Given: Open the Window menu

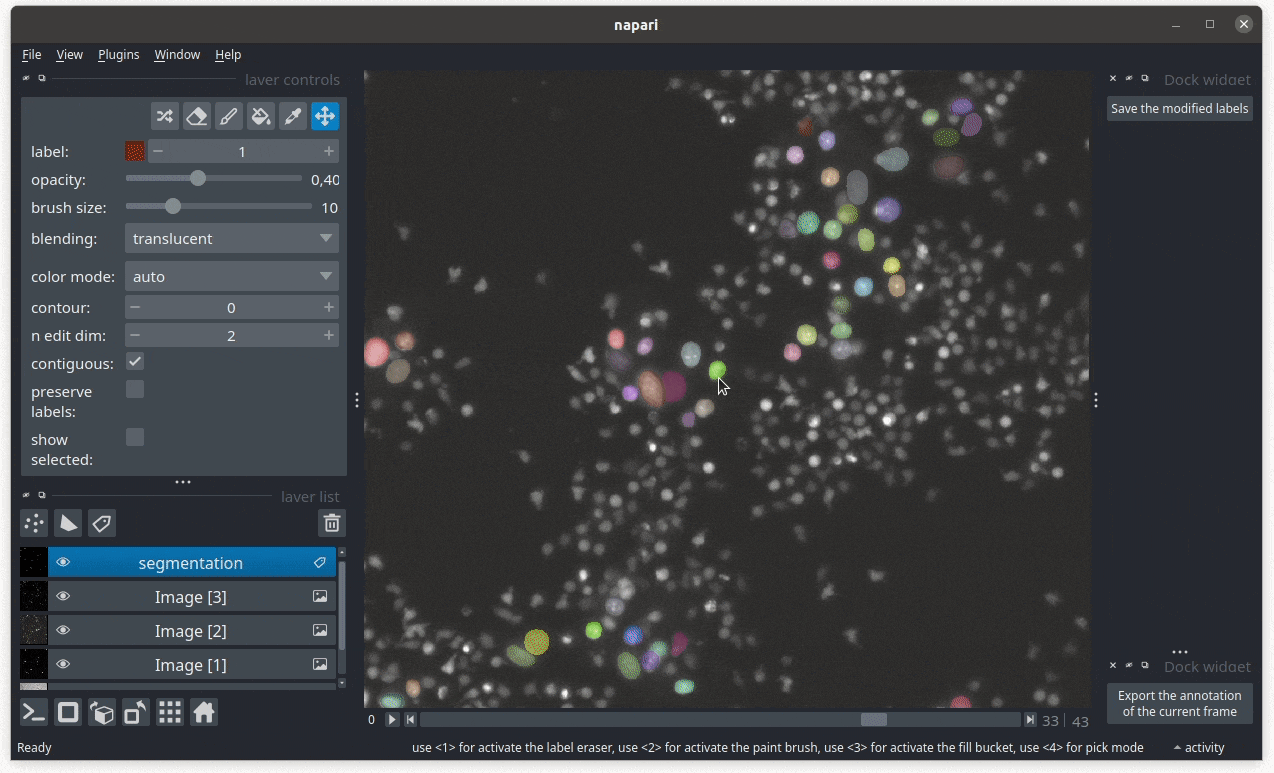Looking at the screenshot, I should 177,55.
